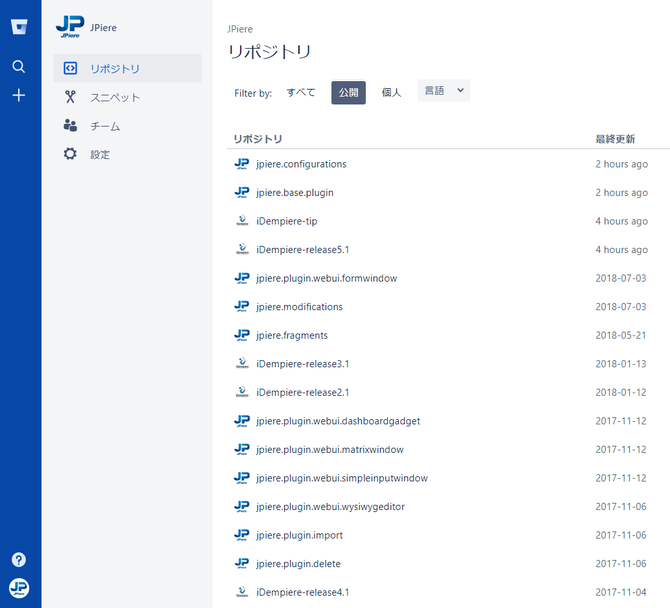
Task: Open search from the blue sidebar
Action: [x=18, y=67]
